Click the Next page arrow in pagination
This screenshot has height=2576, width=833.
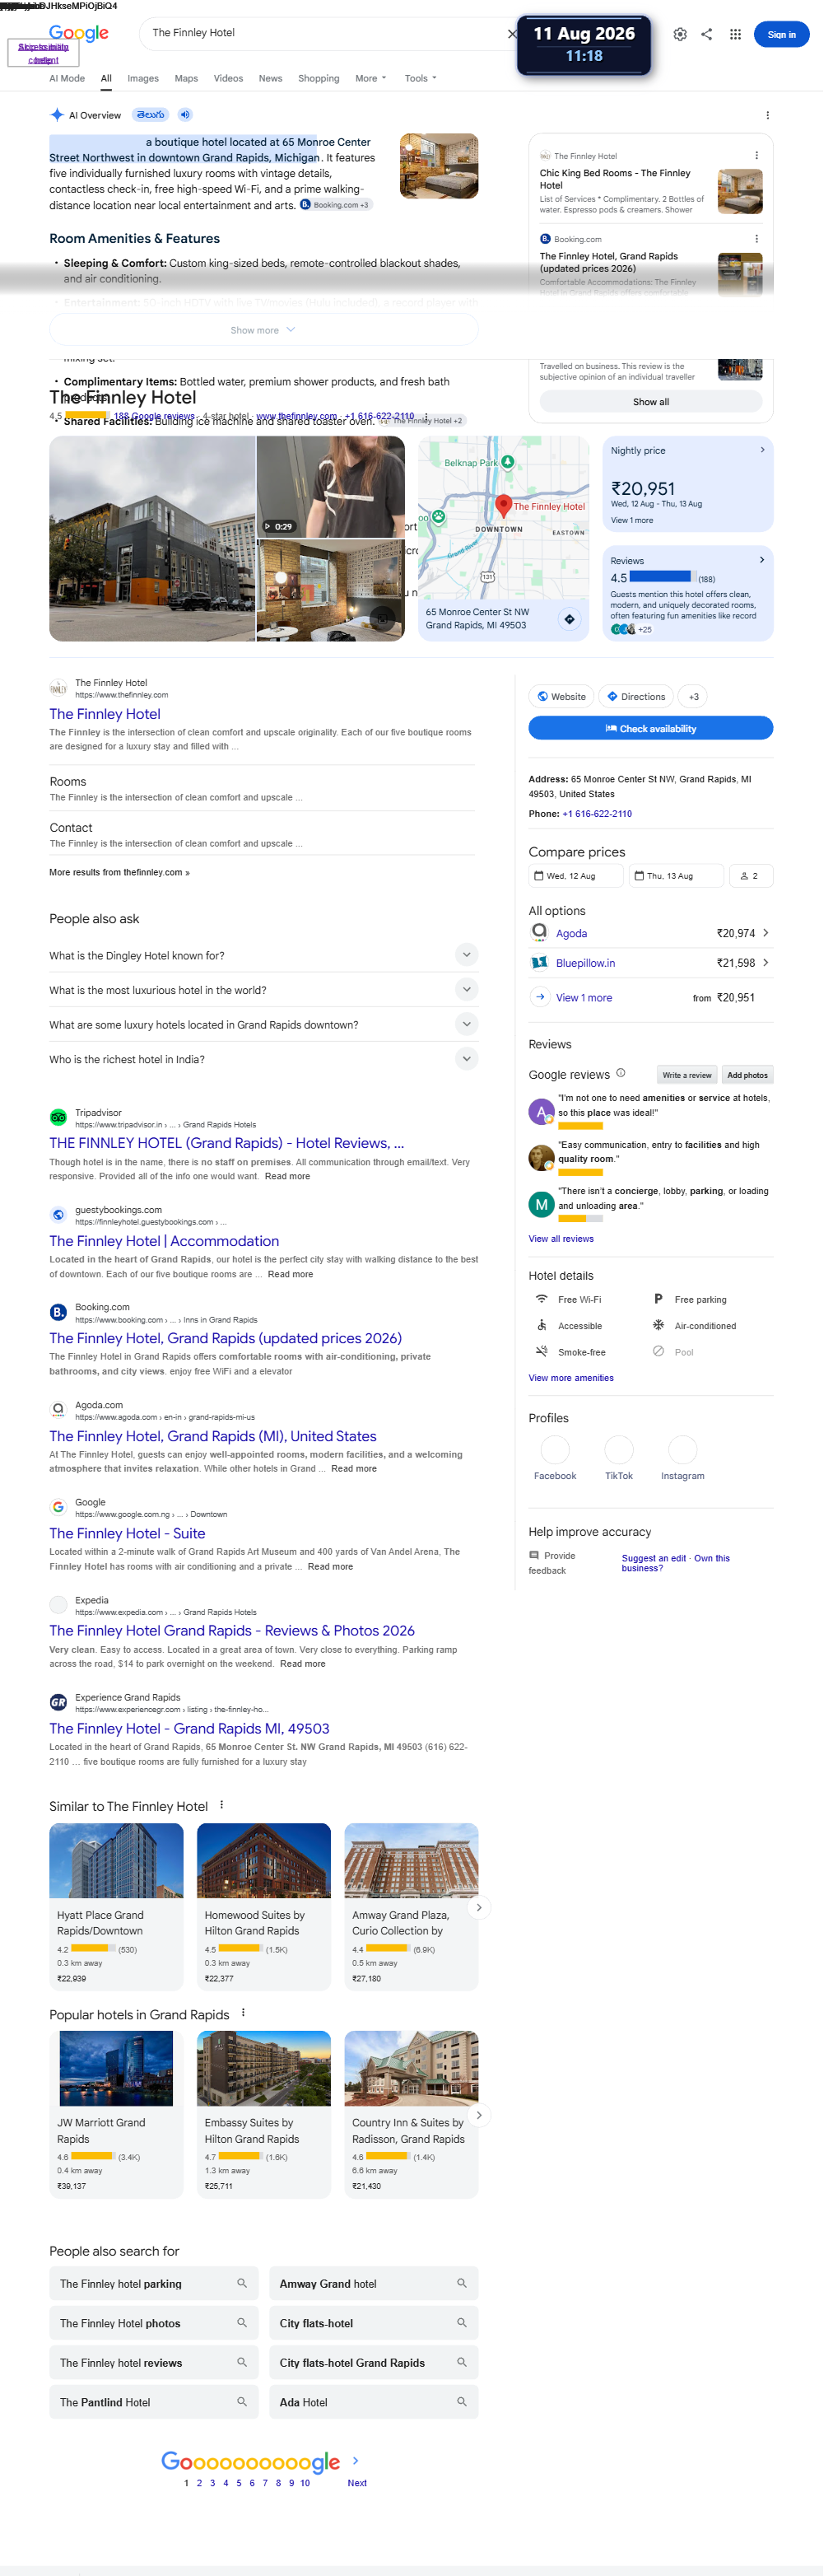(x=356, y=2460)
